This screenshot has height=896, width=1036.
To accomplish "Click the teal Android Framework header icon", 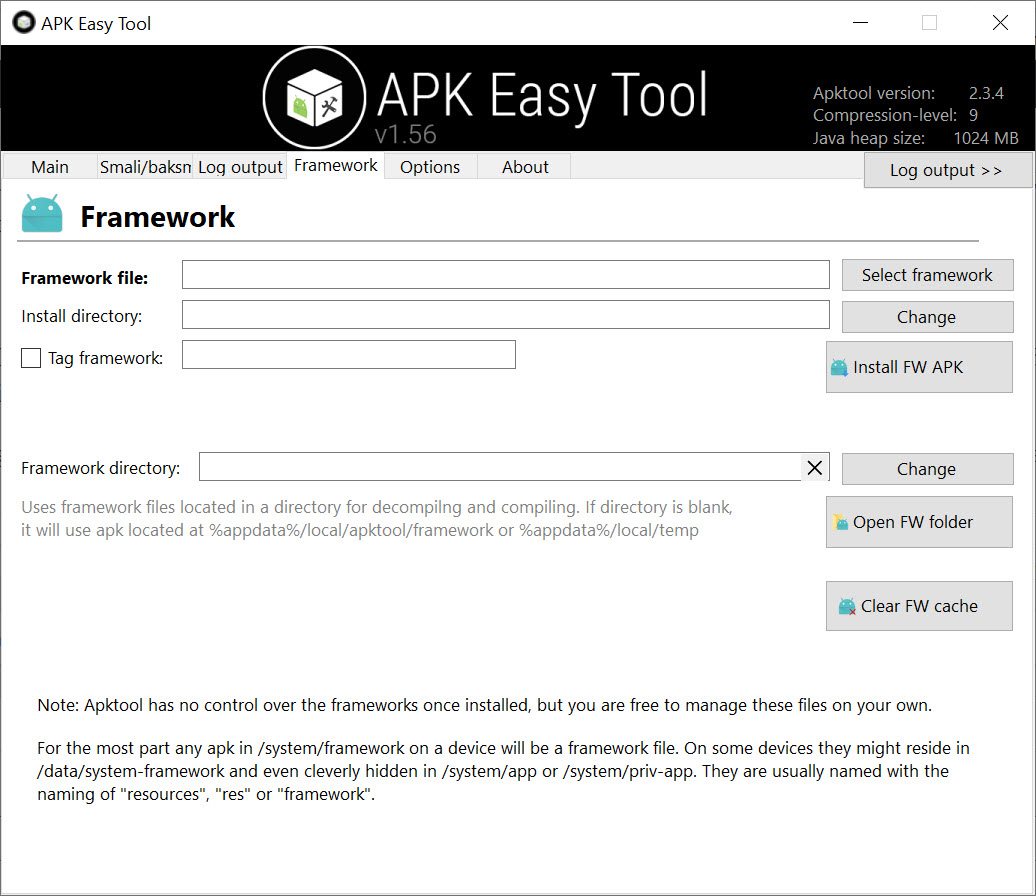I will [42, 213].
